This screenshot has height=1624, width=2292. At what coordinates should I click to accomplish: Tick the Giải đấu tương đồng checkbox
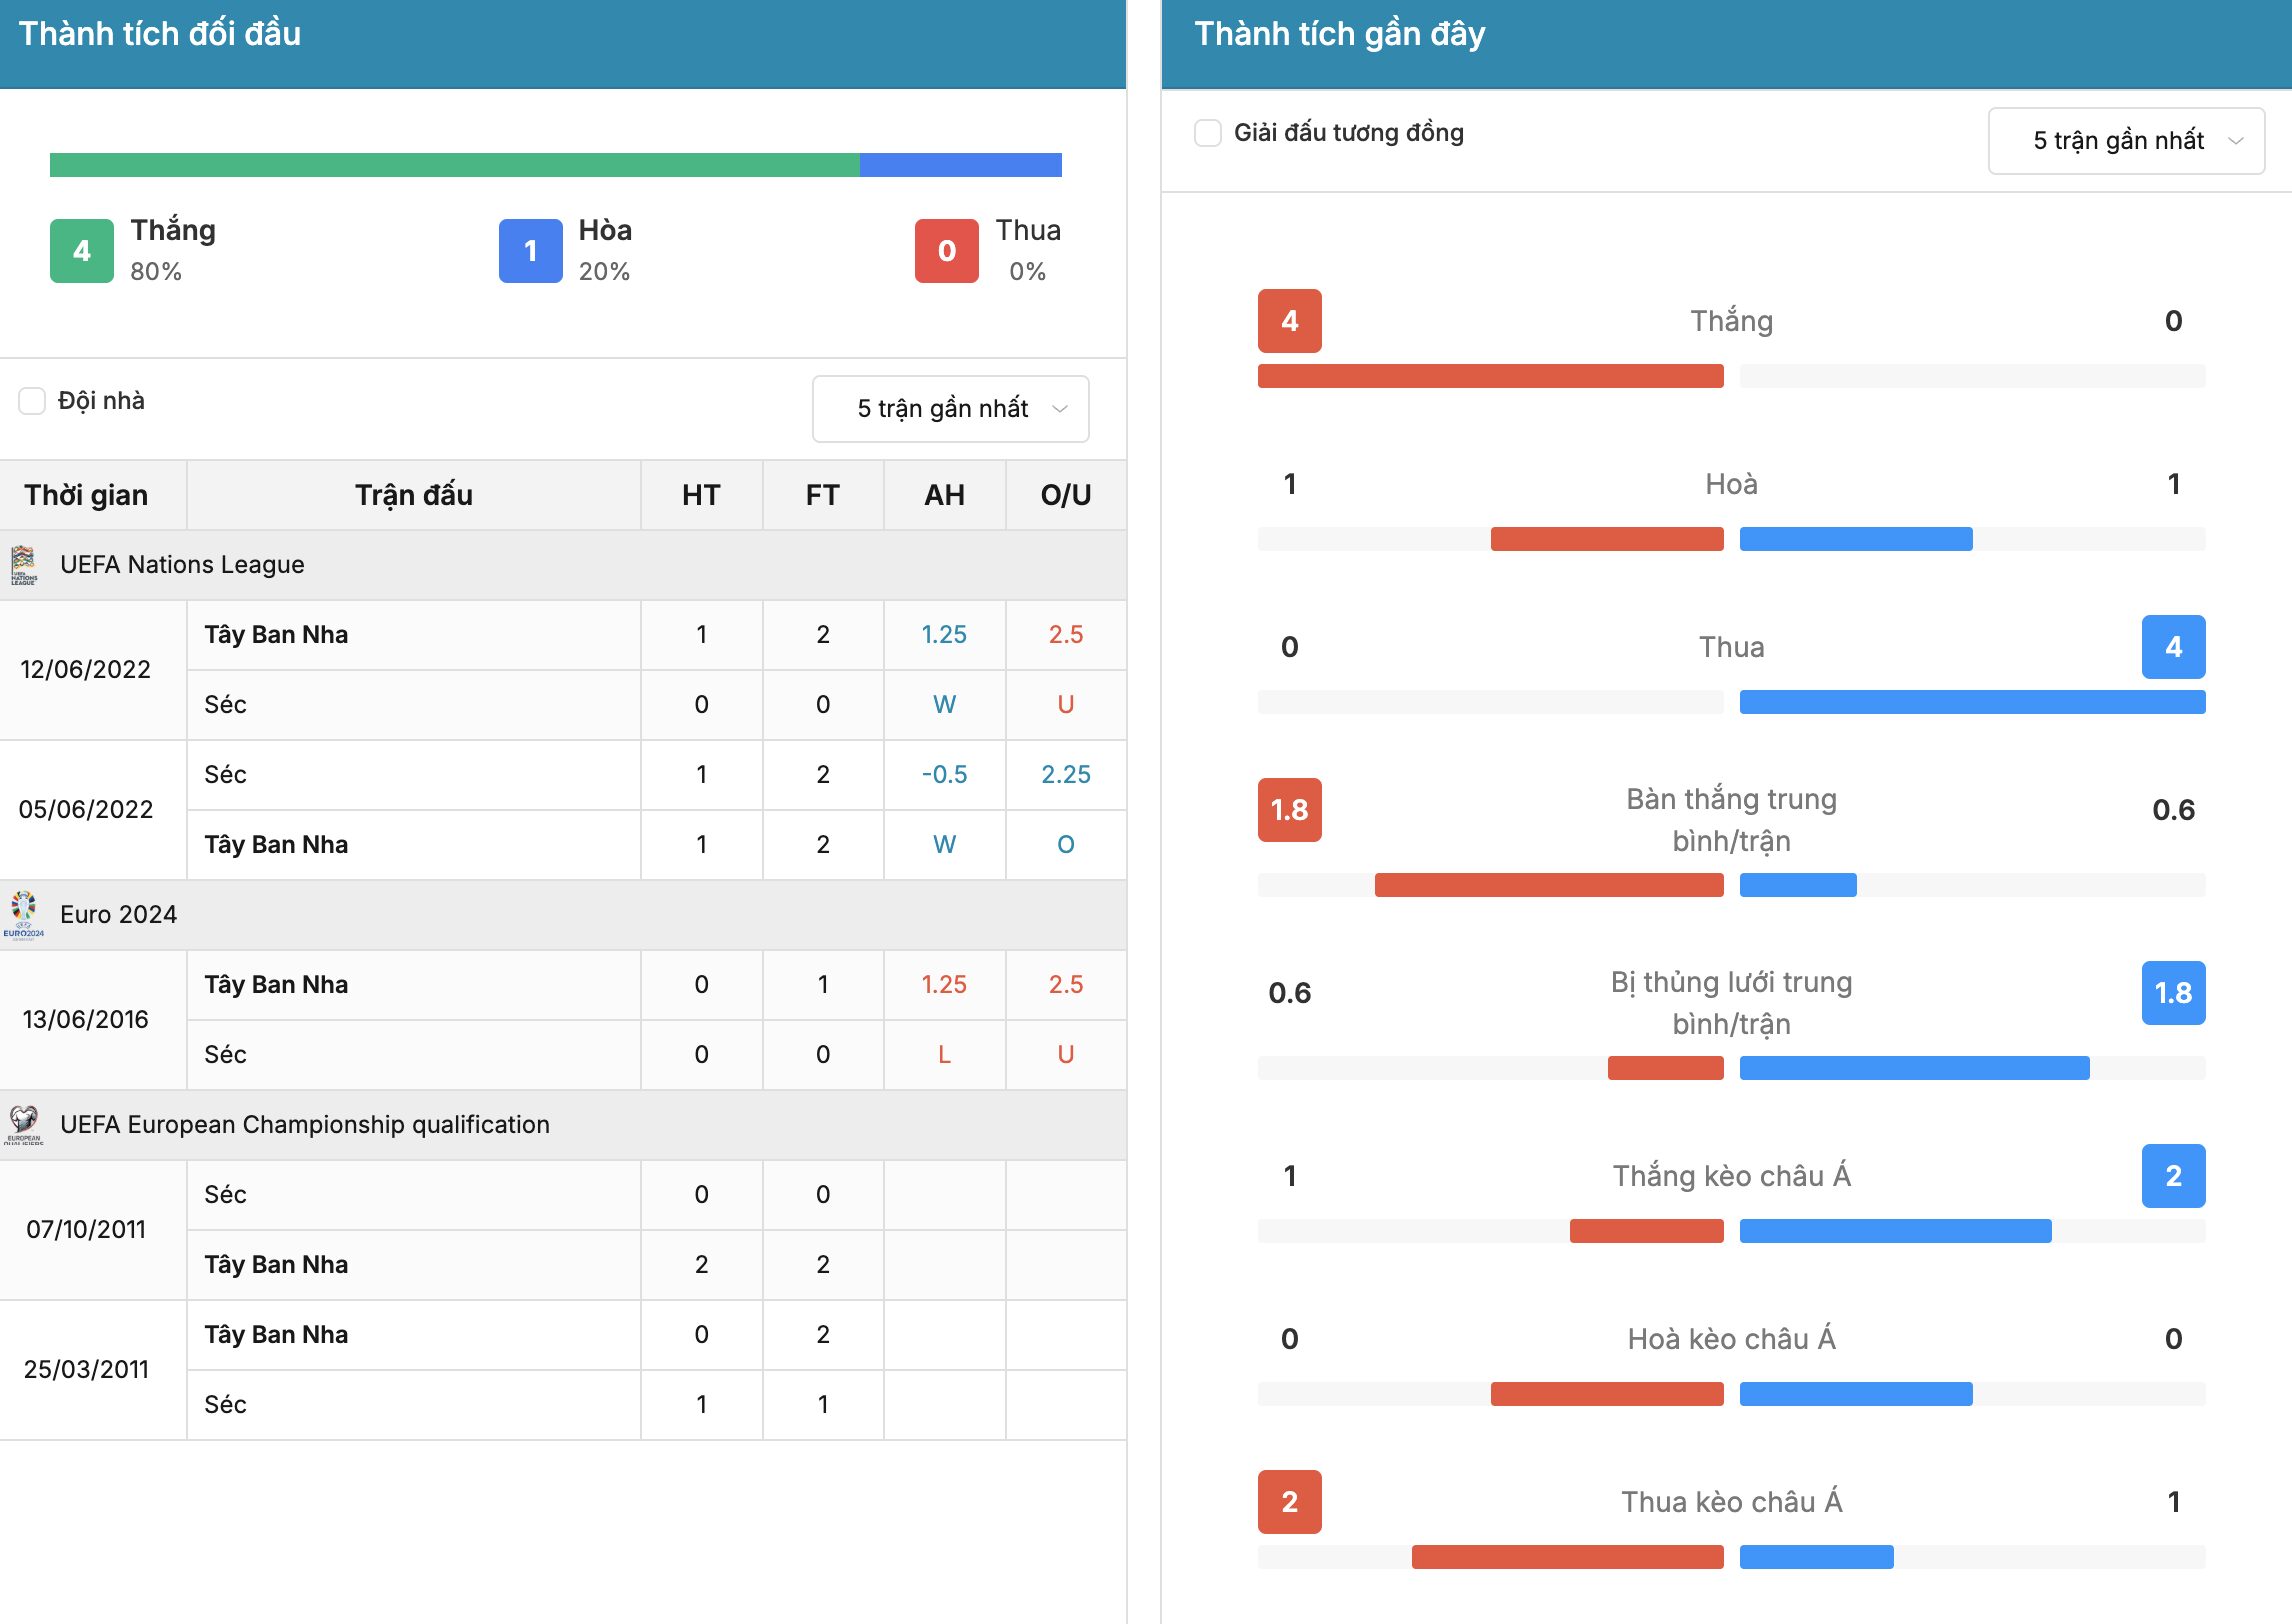pyautogui.click(x=1208, y=133)
